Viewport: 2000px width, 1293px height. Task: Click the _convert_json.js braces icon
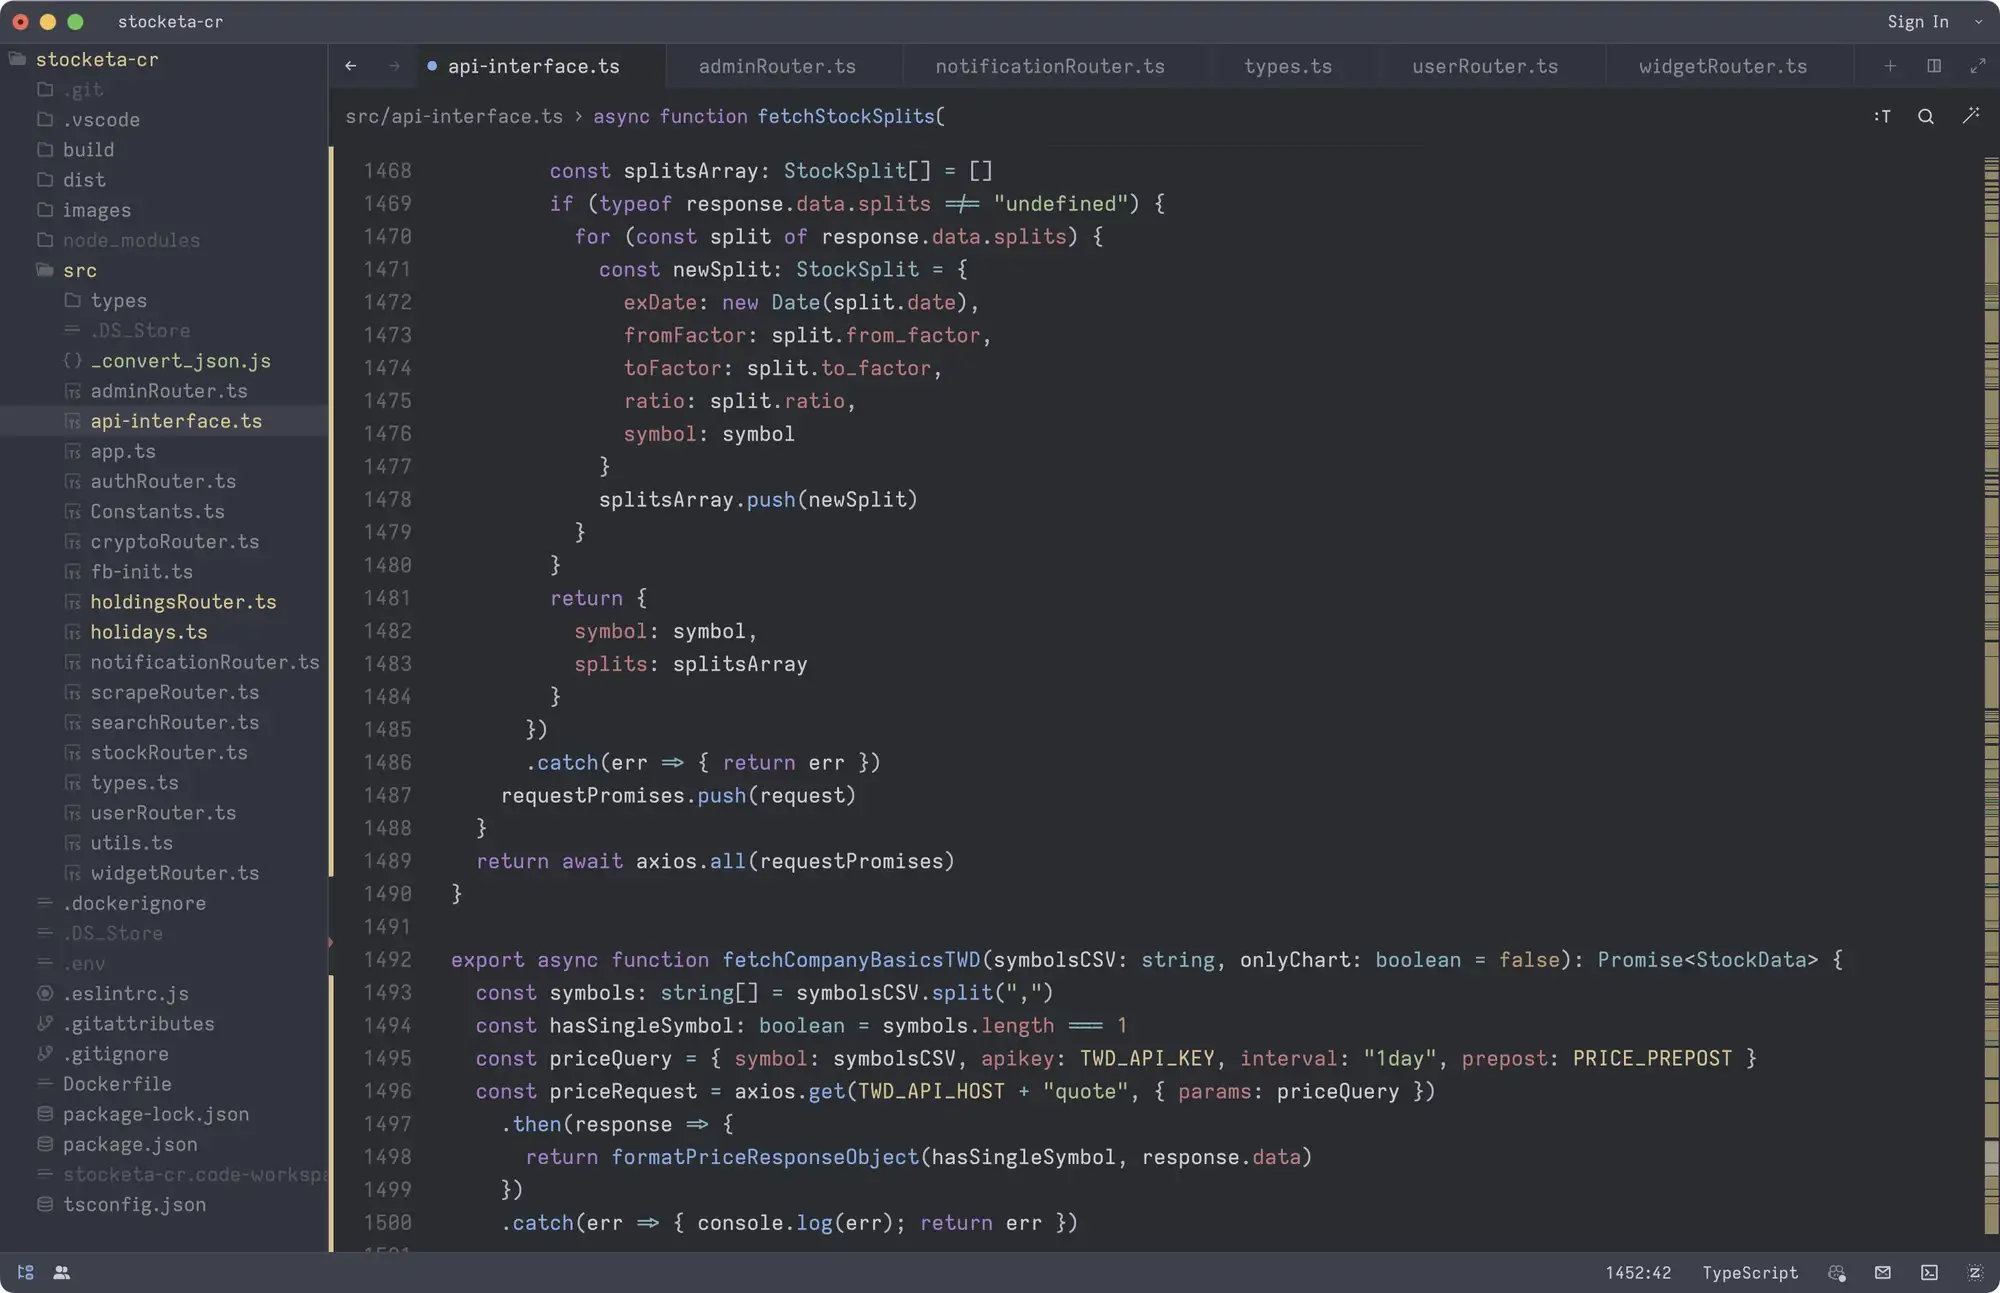[72, 361]
